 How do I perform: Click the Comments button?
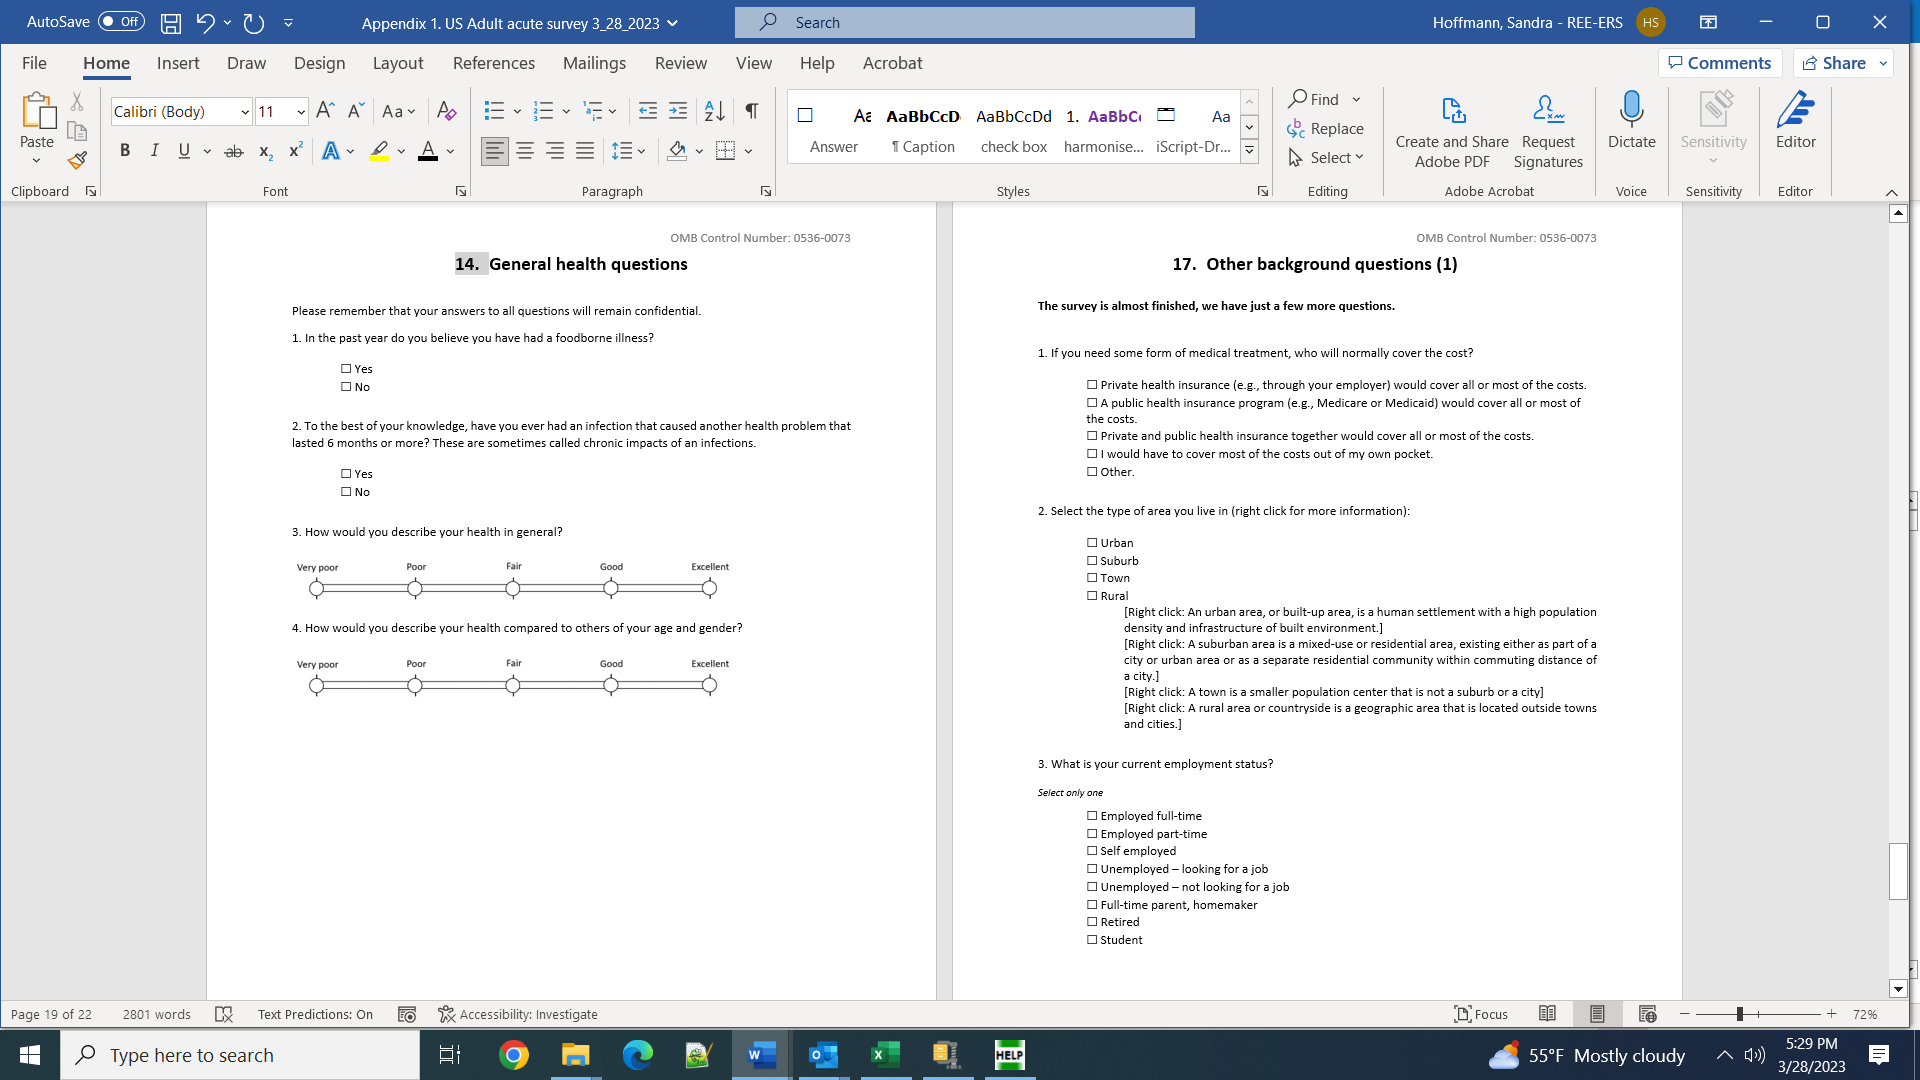(1719, 63)
